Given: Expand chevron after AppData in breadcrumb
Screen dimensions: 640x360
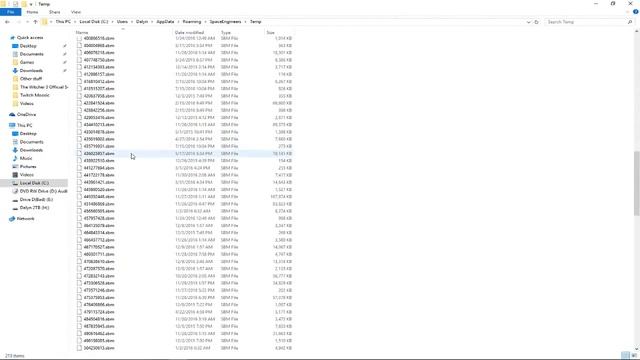Looking at the screenshot, I should coord(178,22).
